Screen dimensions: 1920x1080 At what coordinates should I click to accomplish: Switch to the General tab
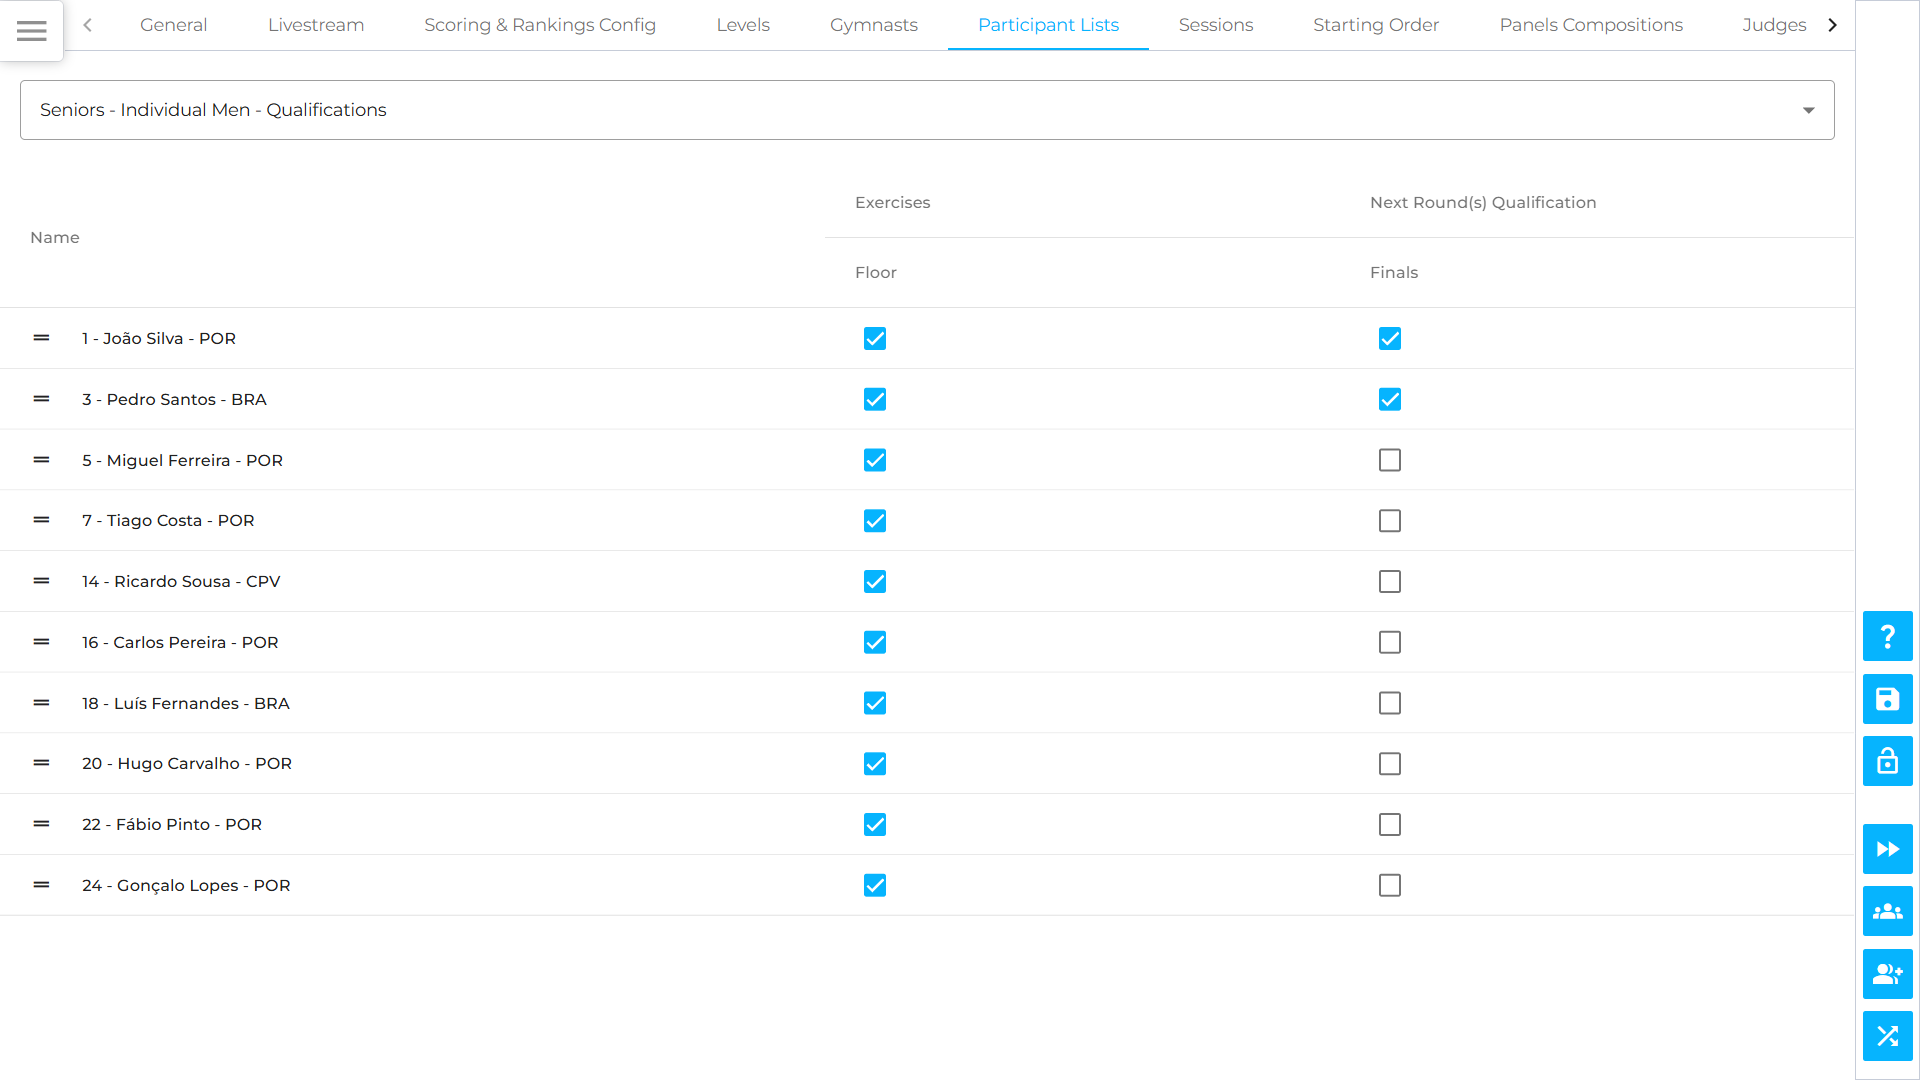click(x=173, y=25)
